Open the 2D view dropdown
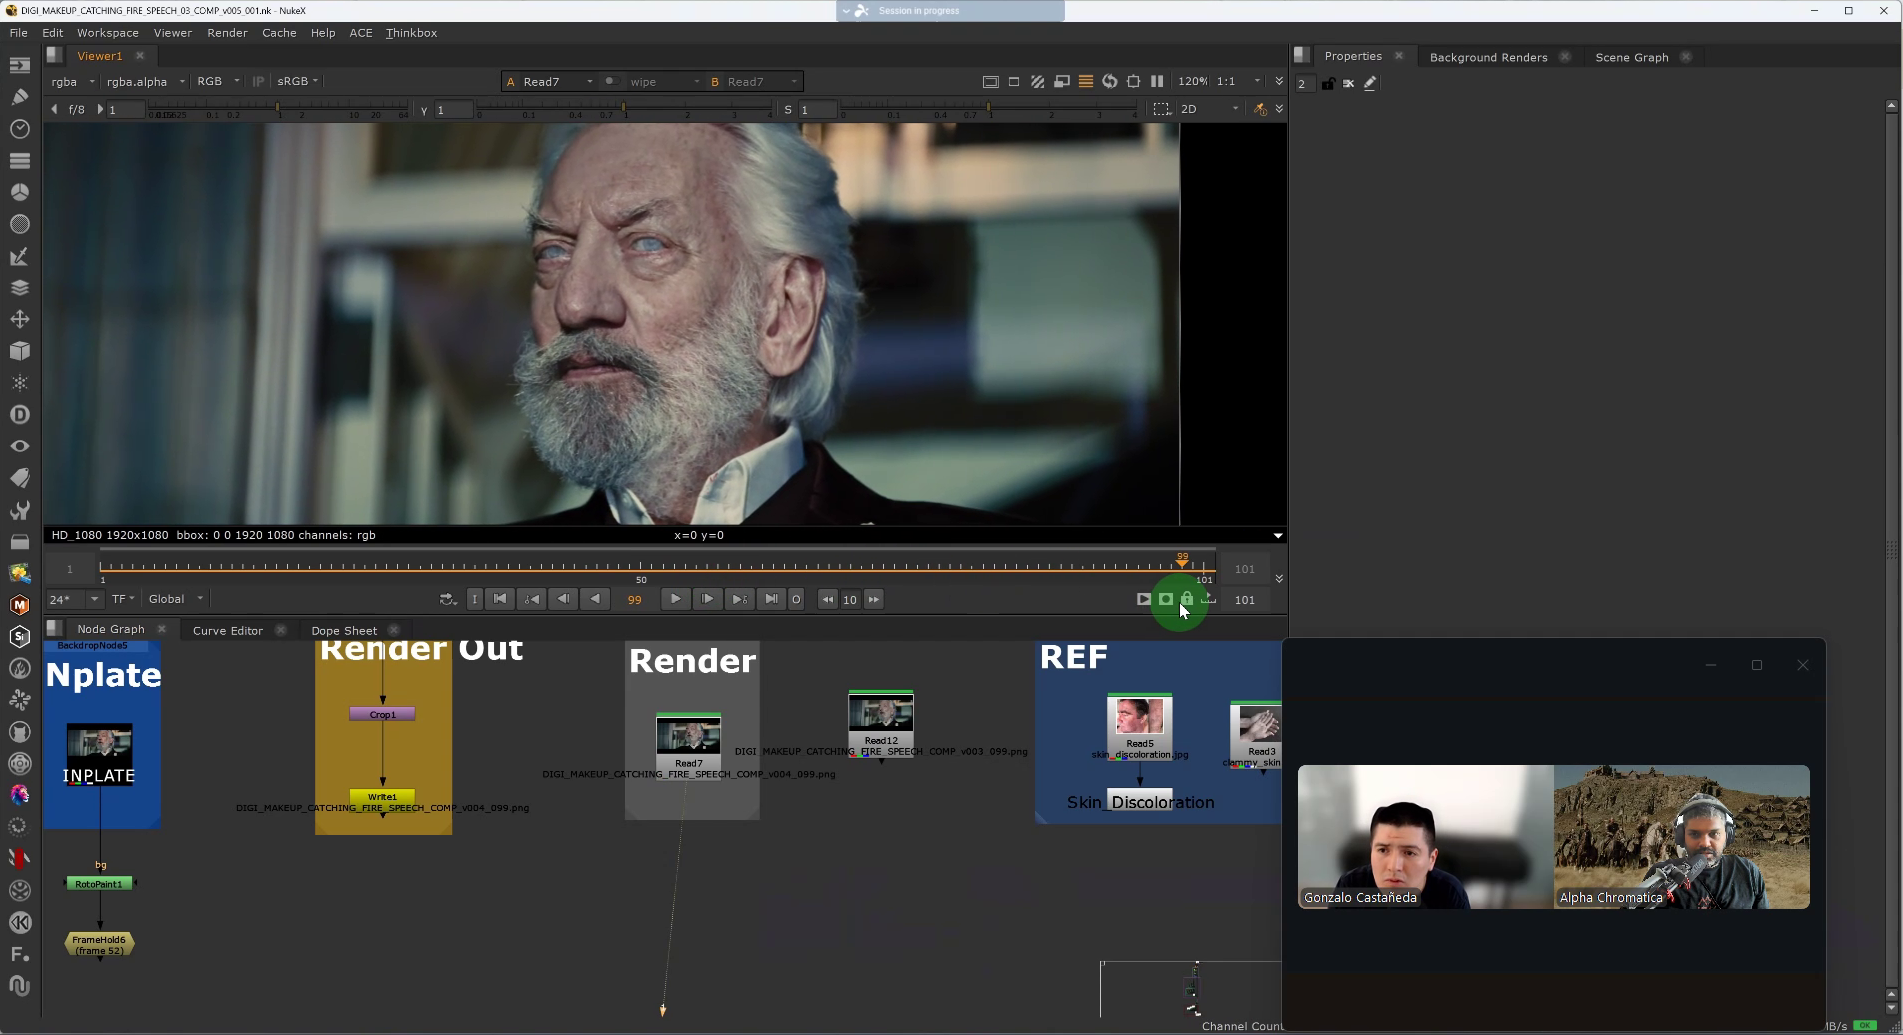Image resolution: width=1903 pixels, height=1035 pixels. pos(1210,109)
